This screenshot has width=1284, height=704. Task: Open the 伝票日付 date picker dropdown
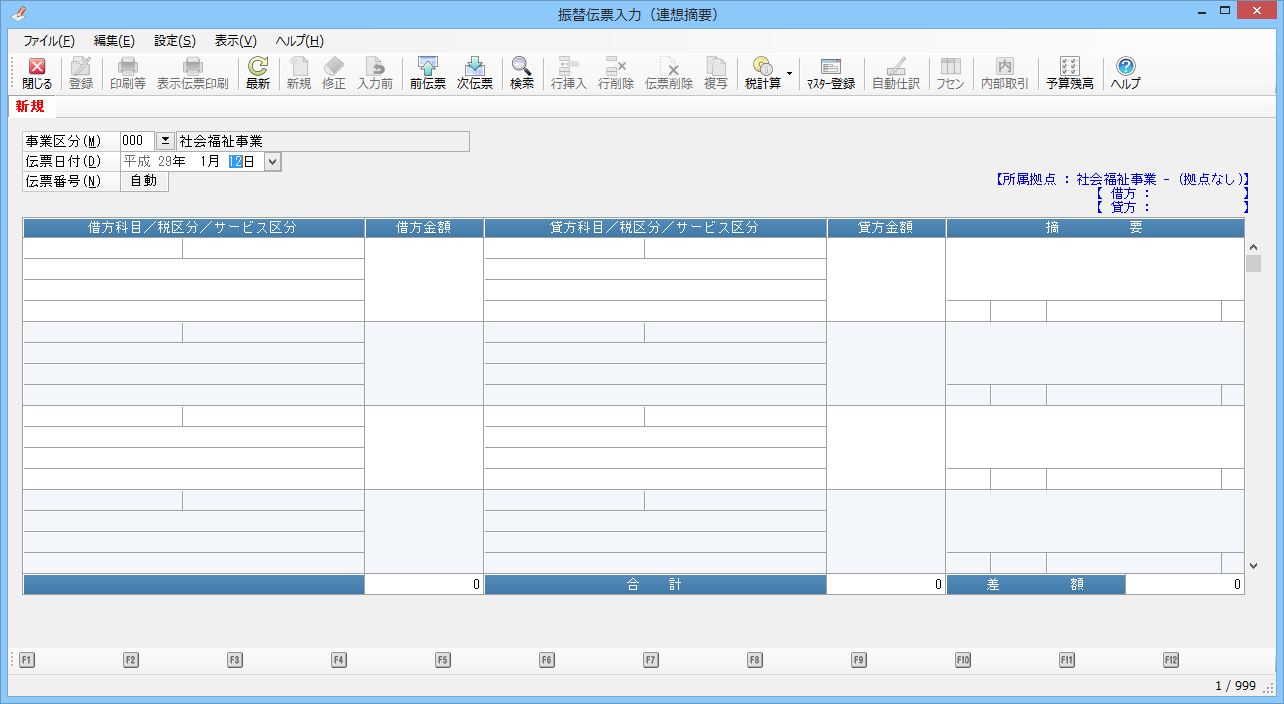[273, 161]
